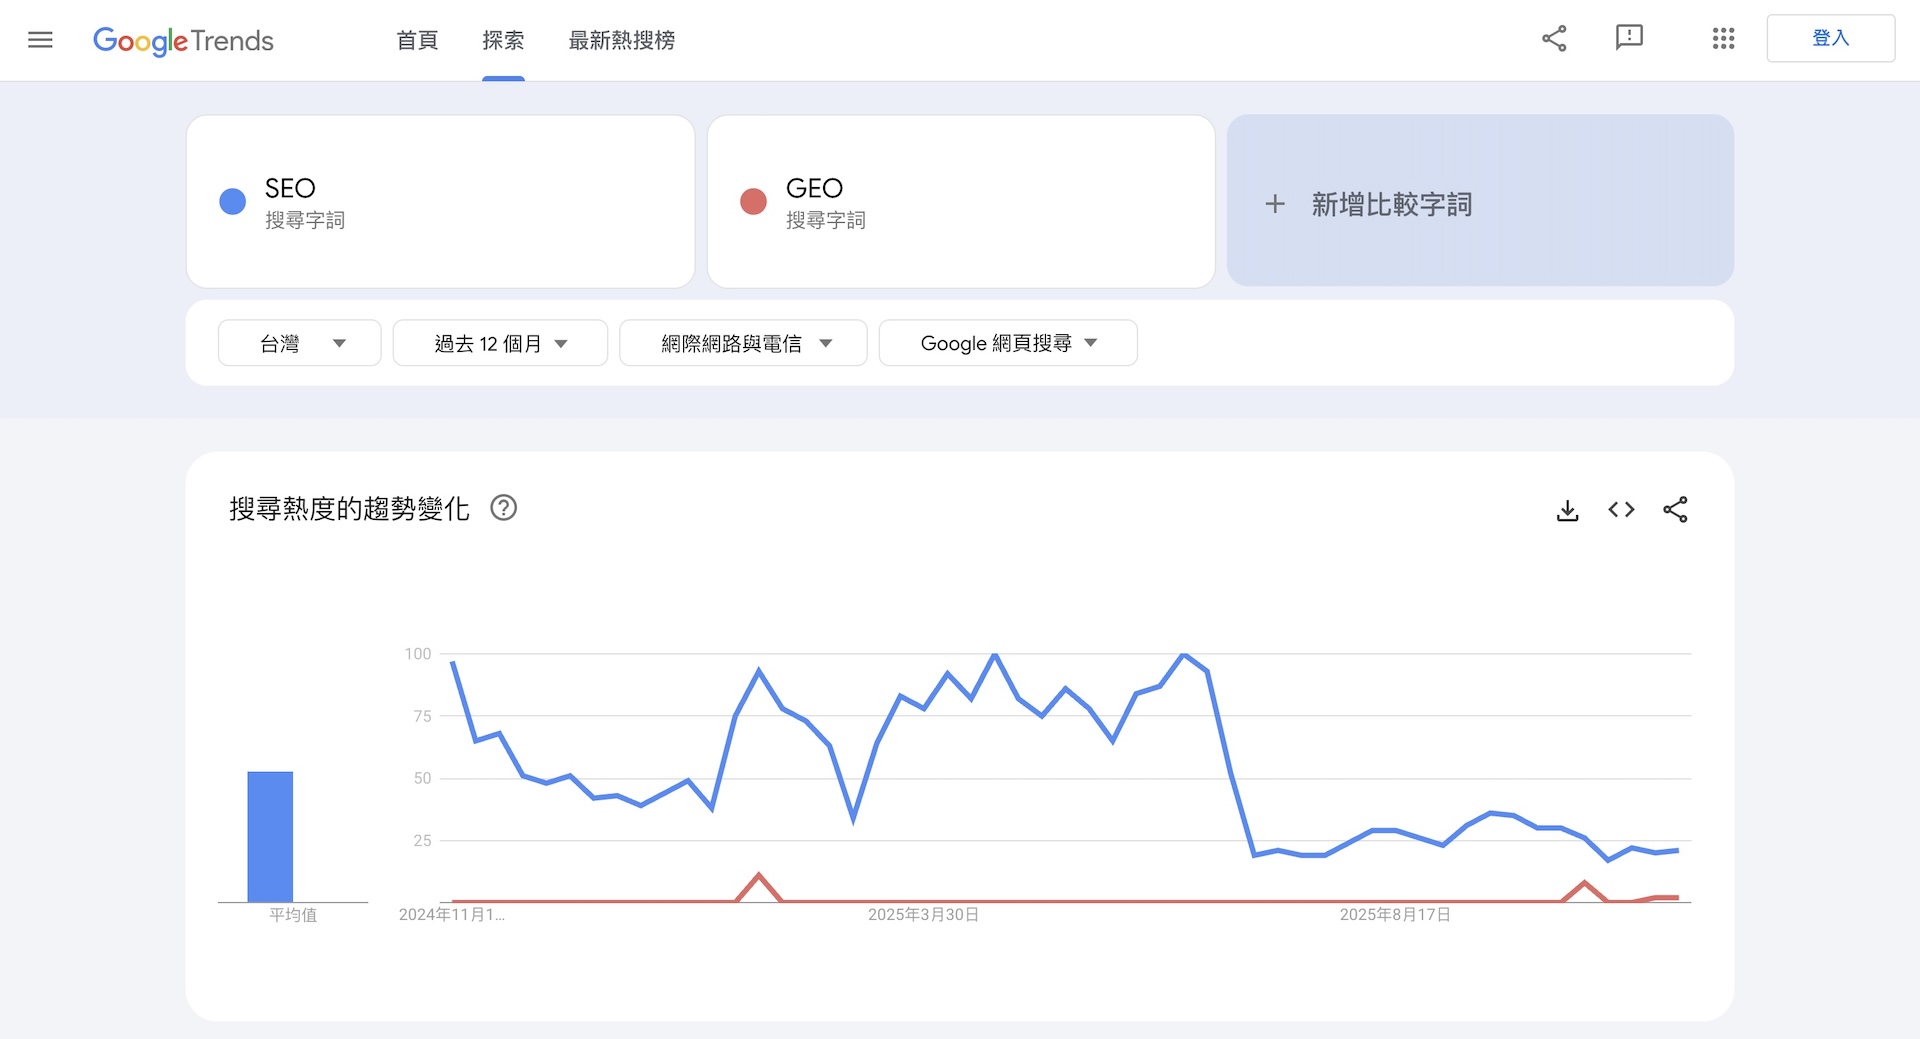Select the 探索 tab
The image size is (1920, 1039).
tap(503, 40)
